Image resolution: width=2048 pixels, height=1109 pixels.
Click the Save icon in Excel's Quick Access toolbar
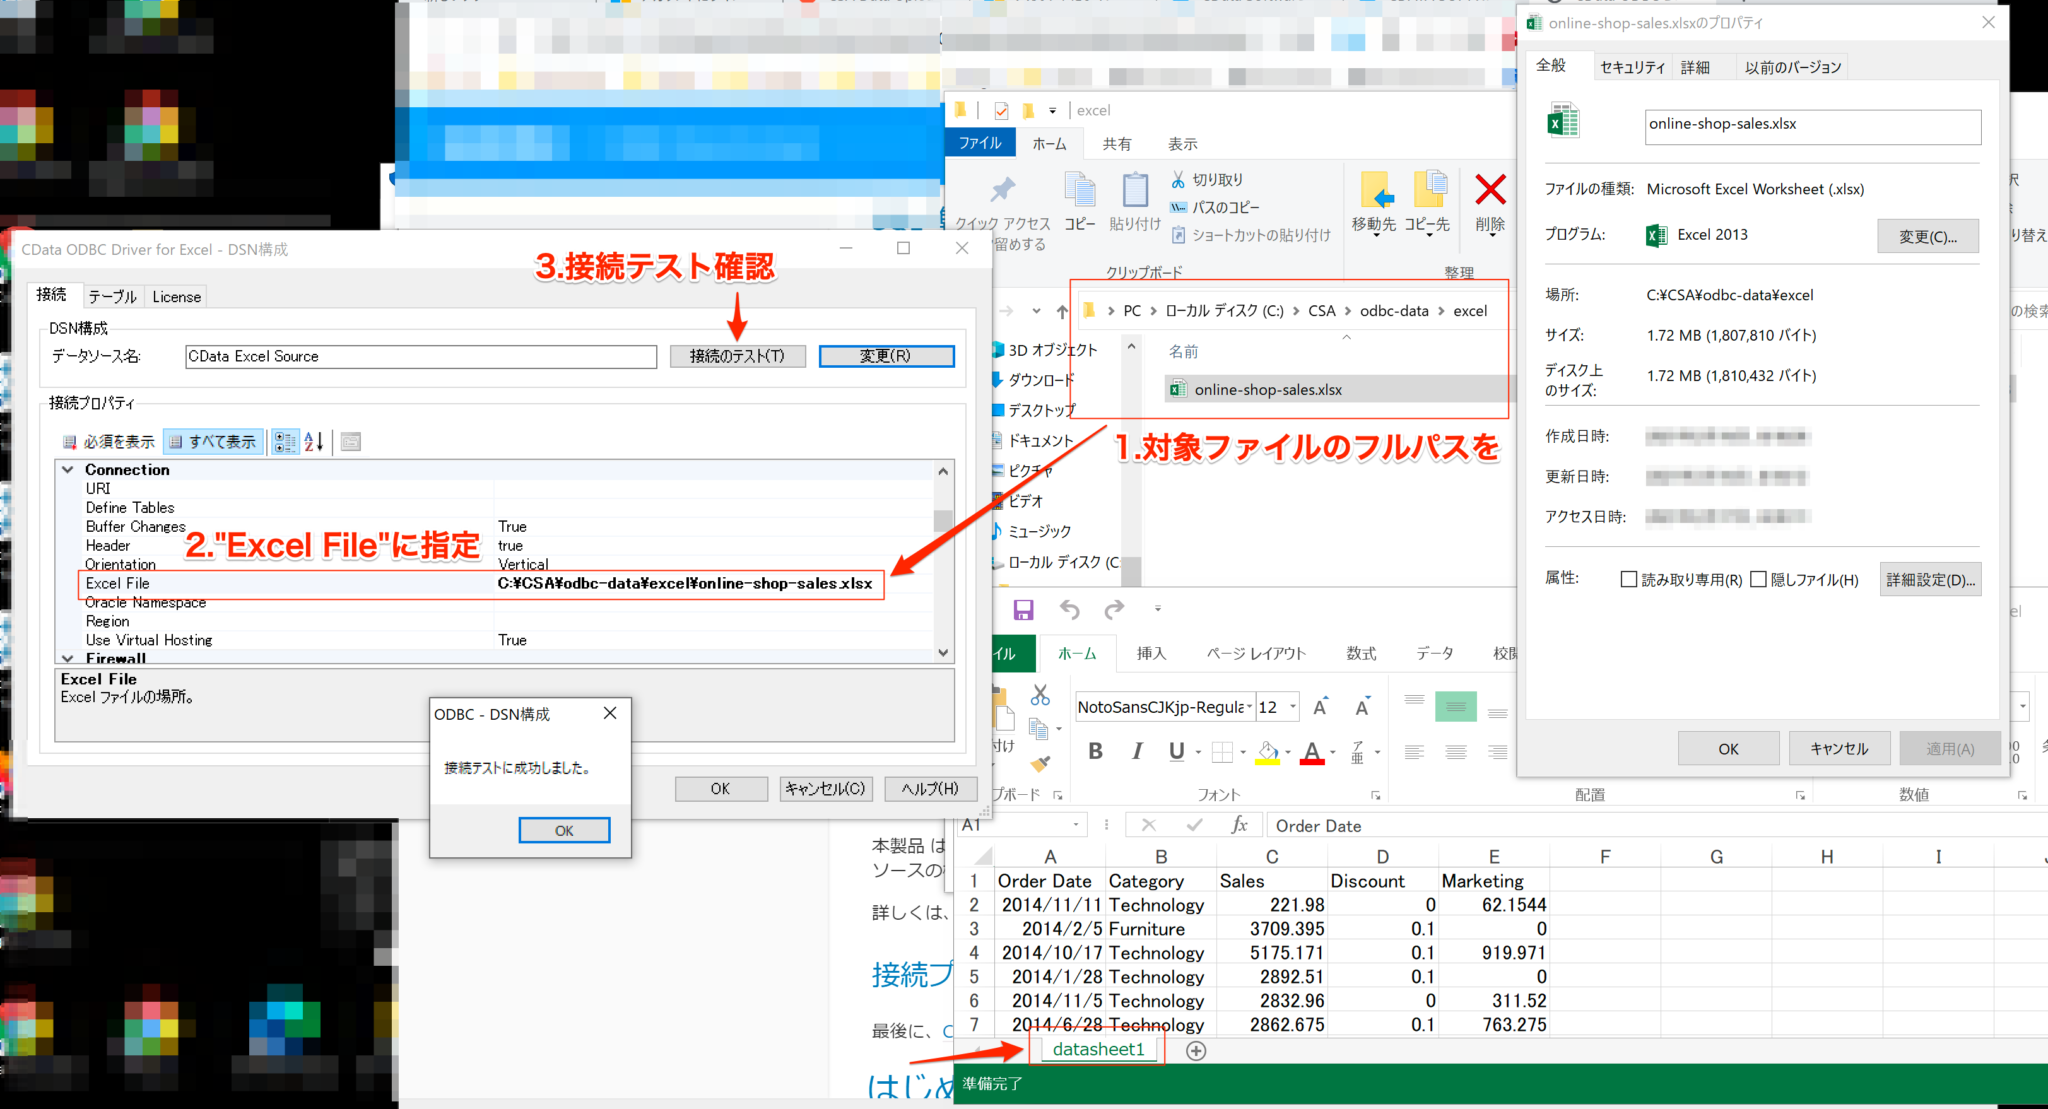(x=1023, y=610)
